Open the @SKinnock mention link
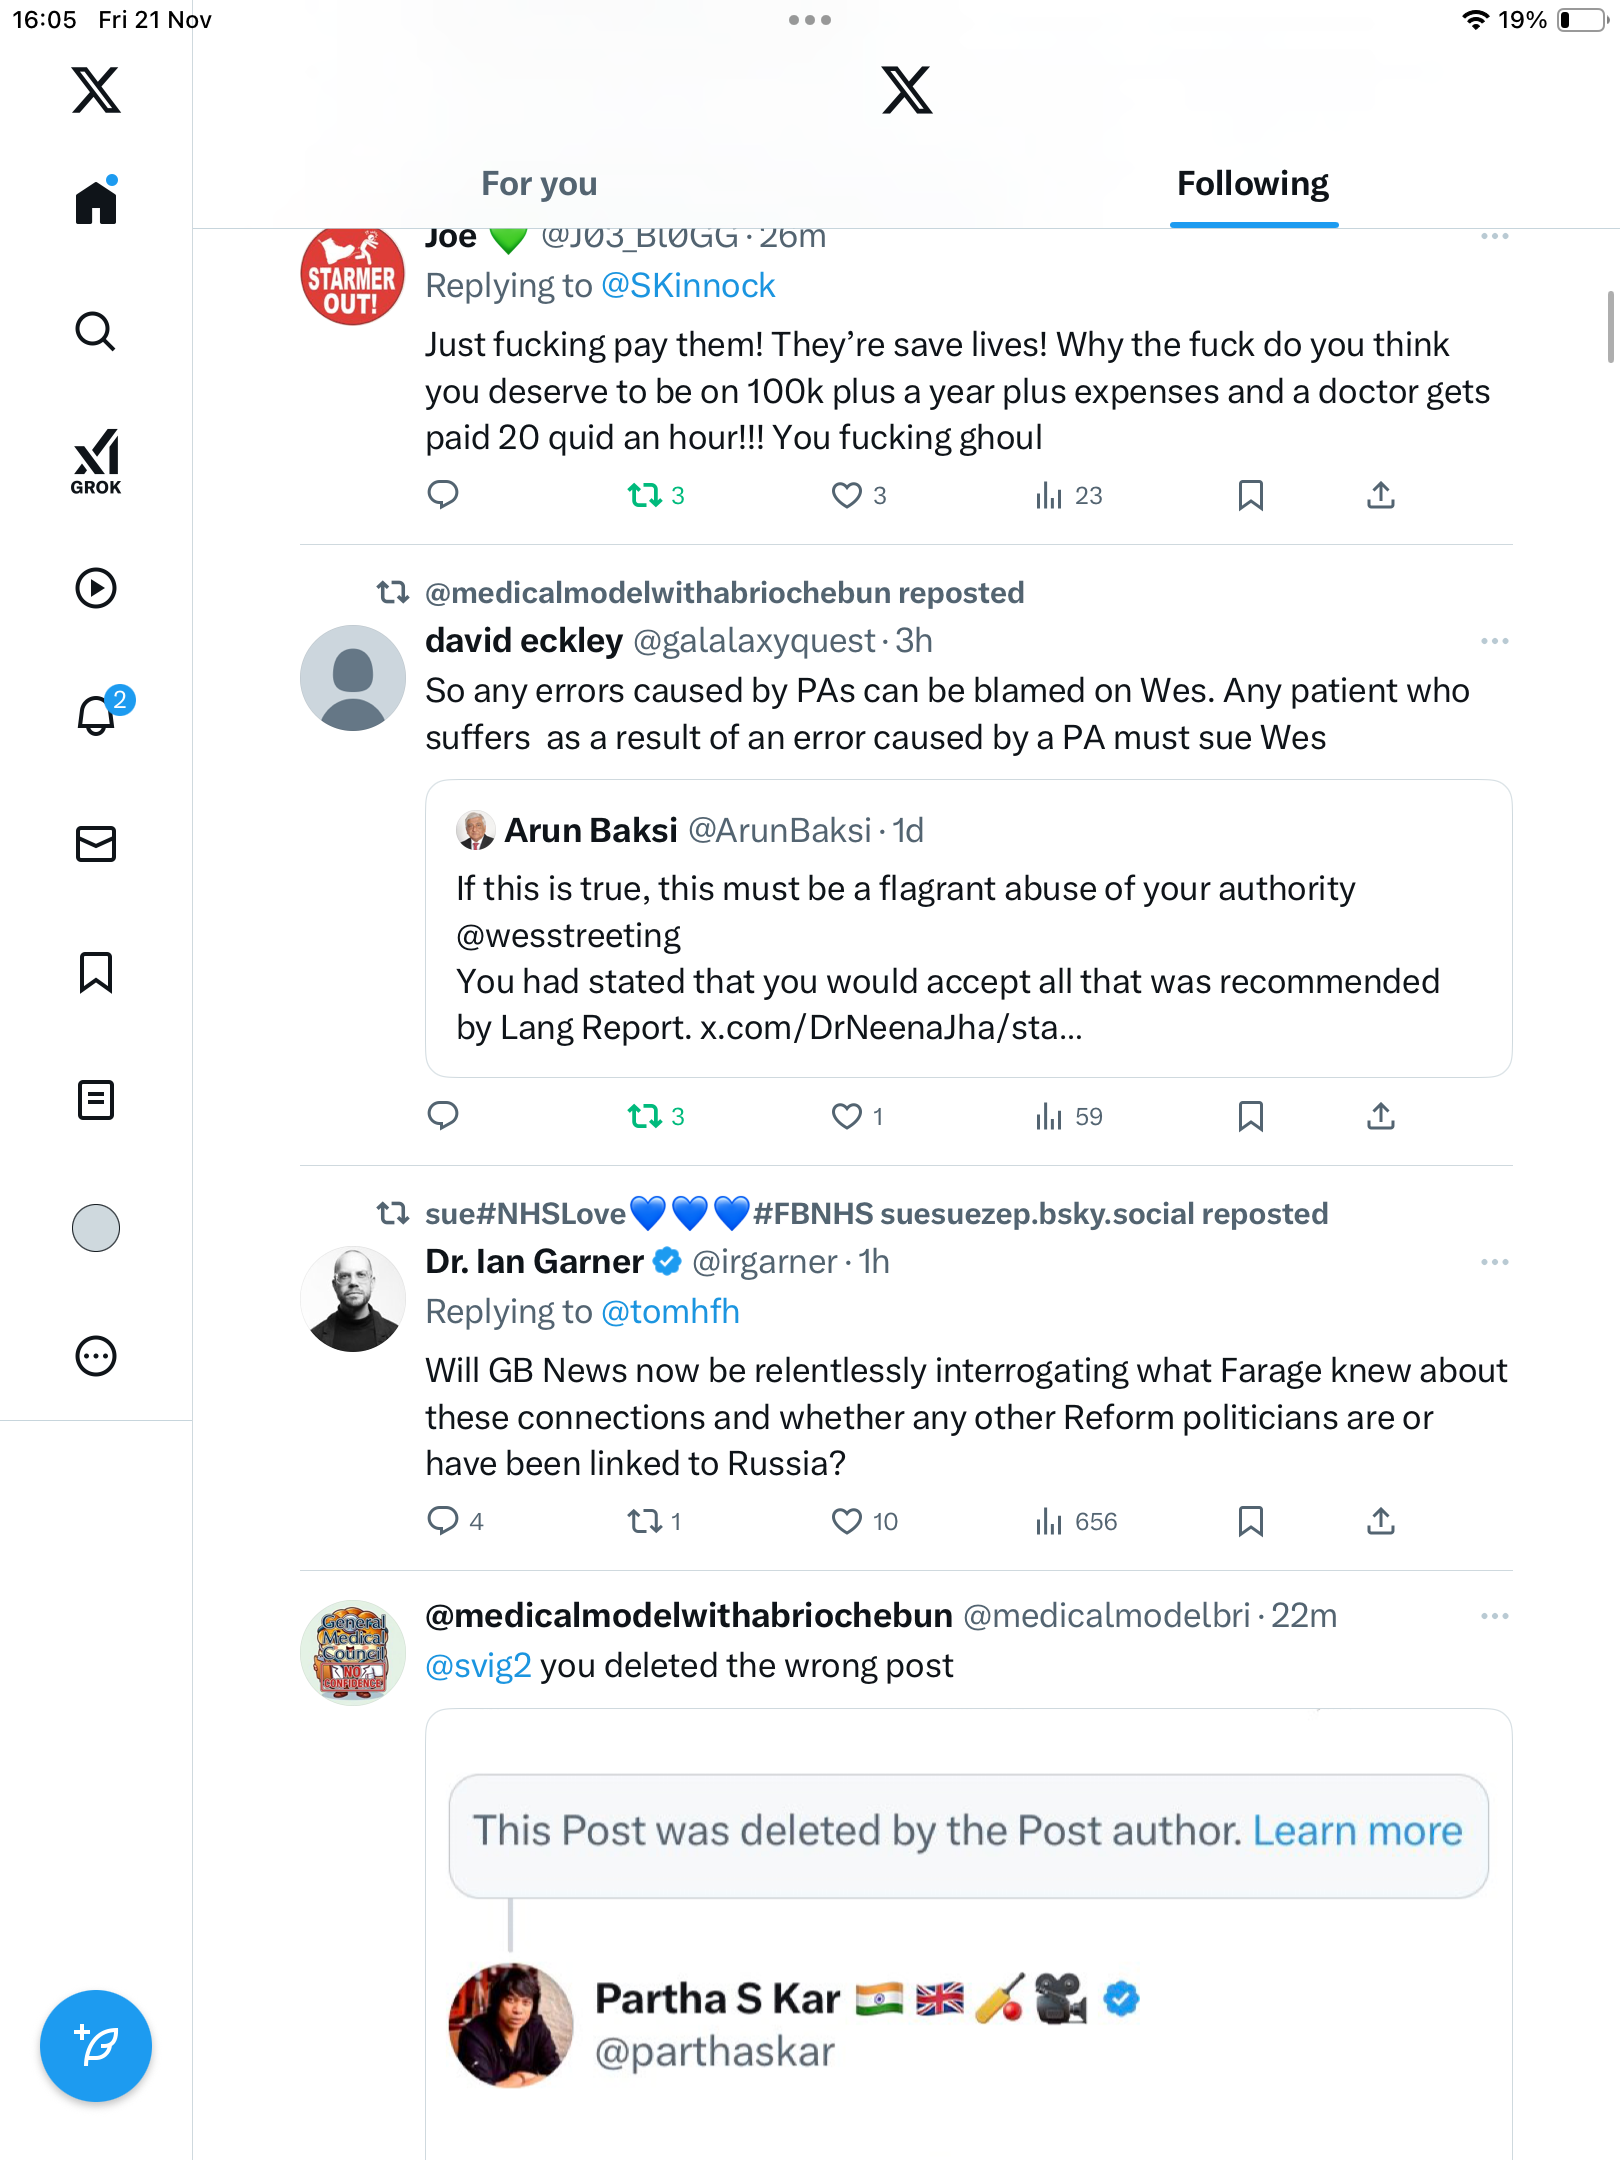This screenshot has width=1620, height=2160. click(x=688, y=286)
